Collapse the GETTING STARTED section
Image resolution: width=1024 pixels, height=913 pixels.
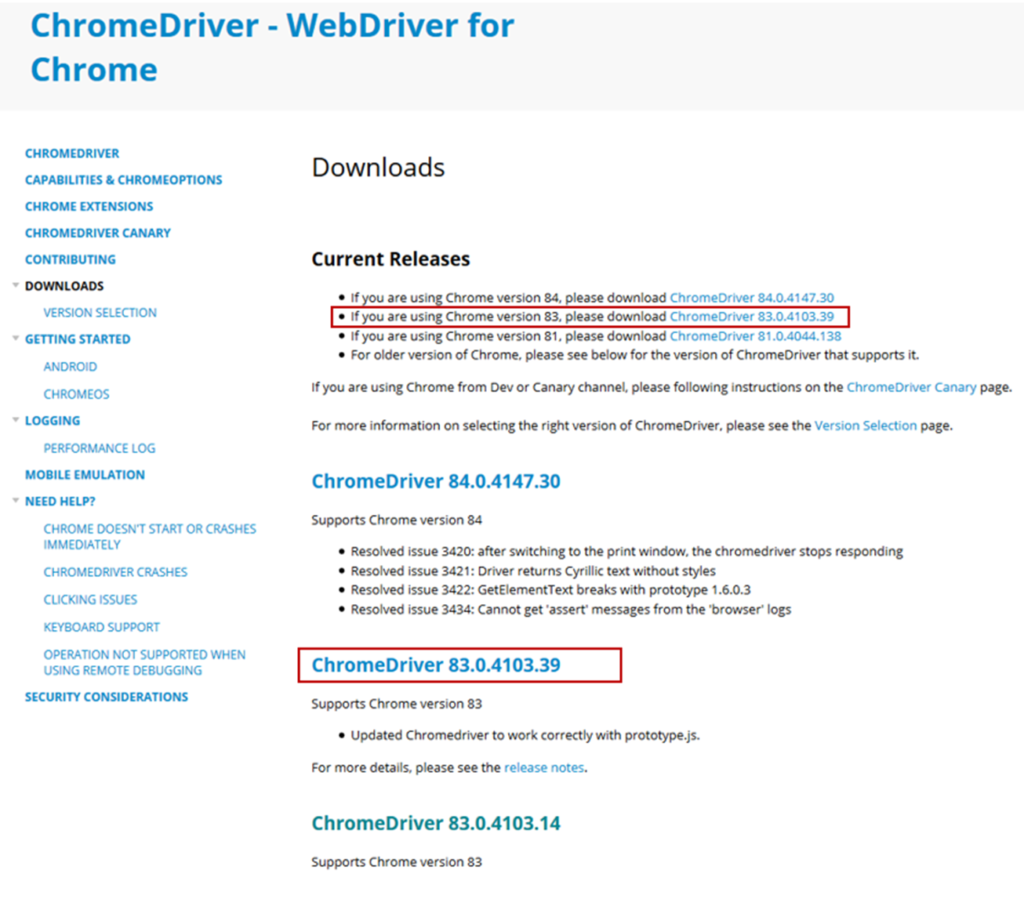[15, 339]
